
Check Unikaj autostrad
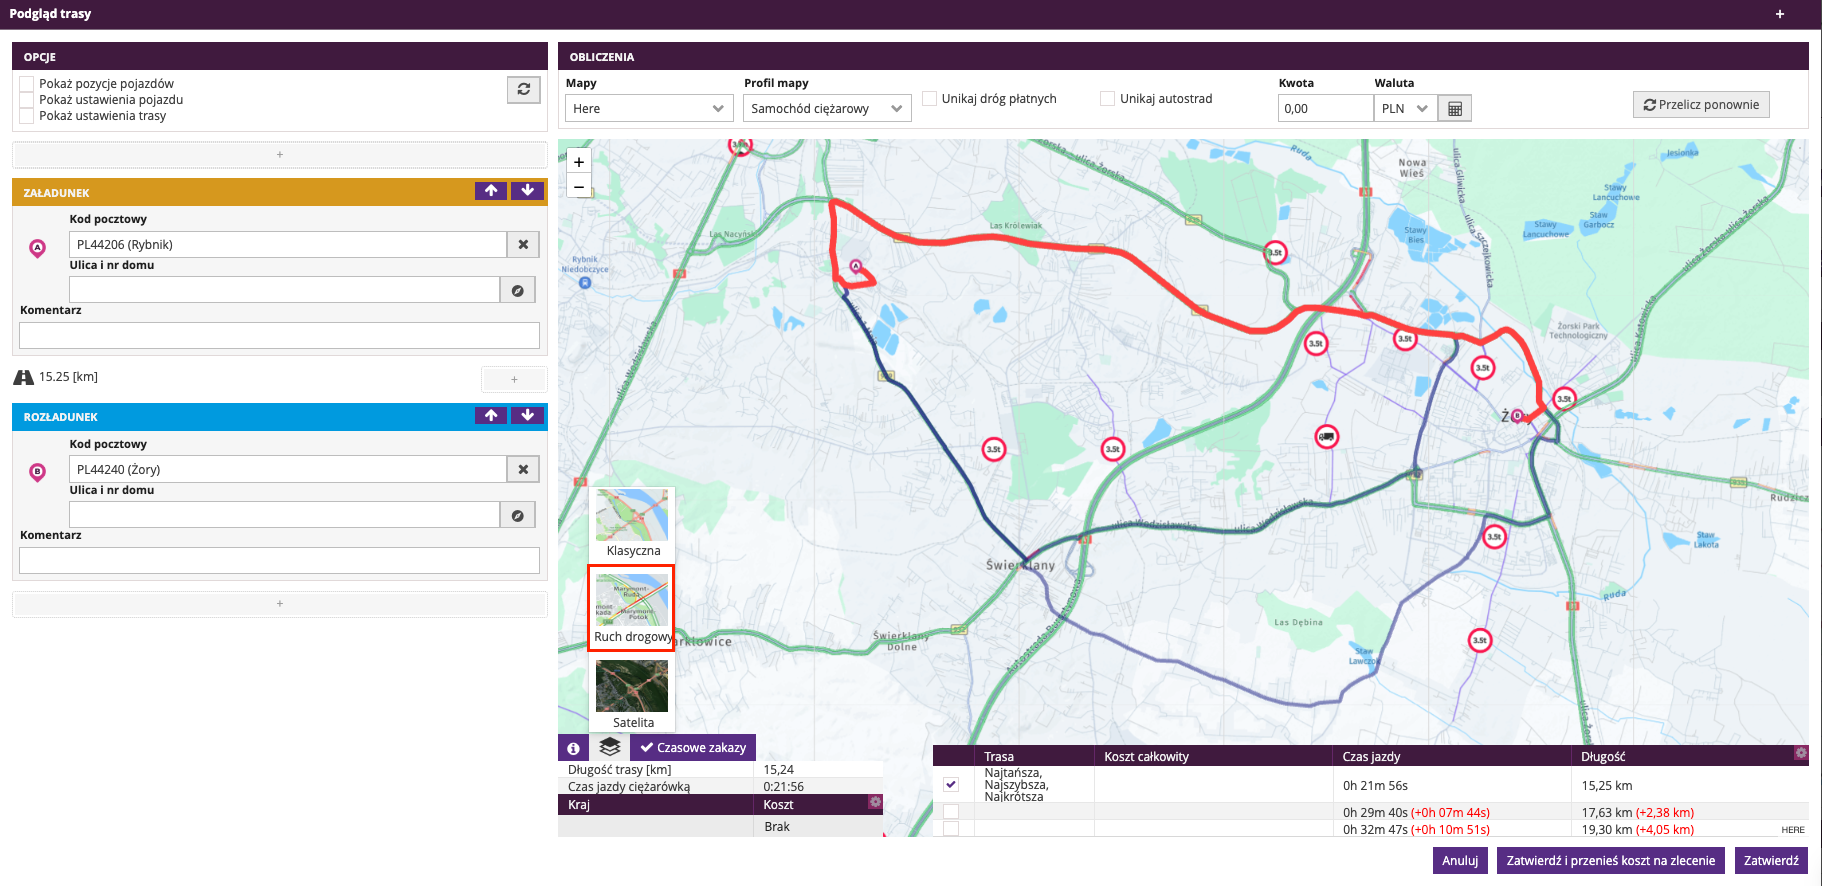1107,98
